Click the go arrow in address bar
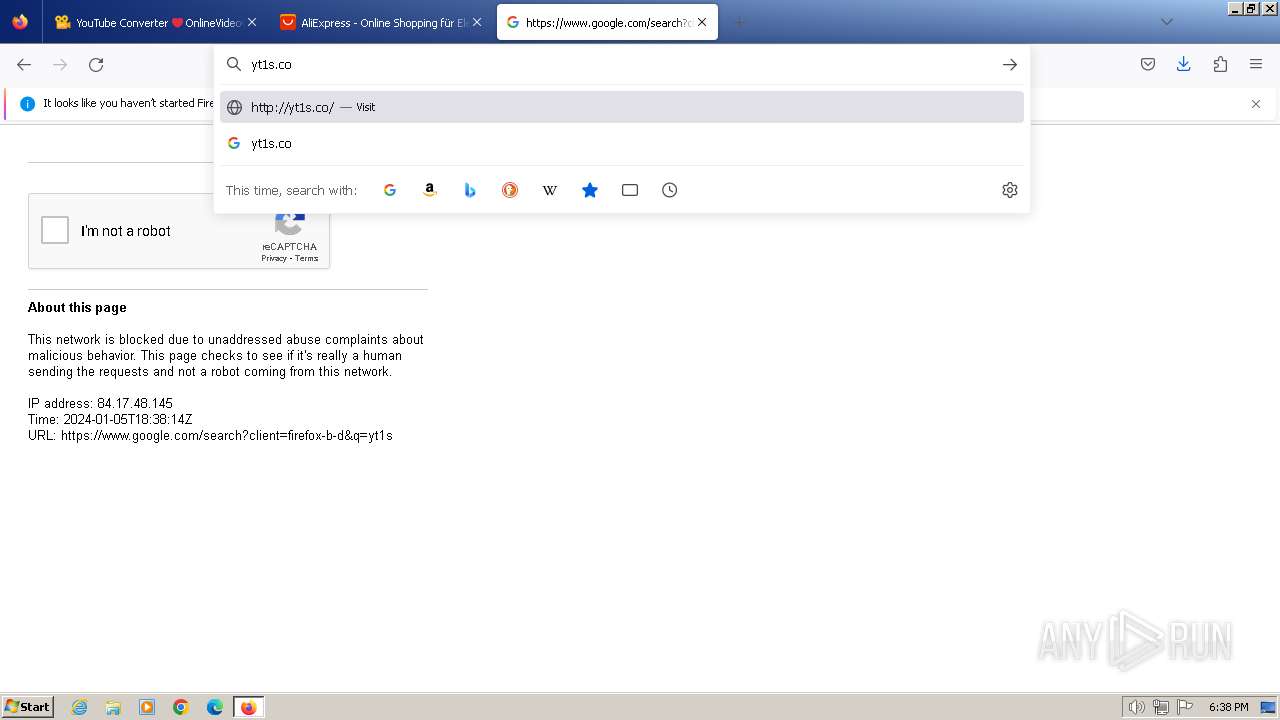The image size is (1280, 720). point(1010,64)
